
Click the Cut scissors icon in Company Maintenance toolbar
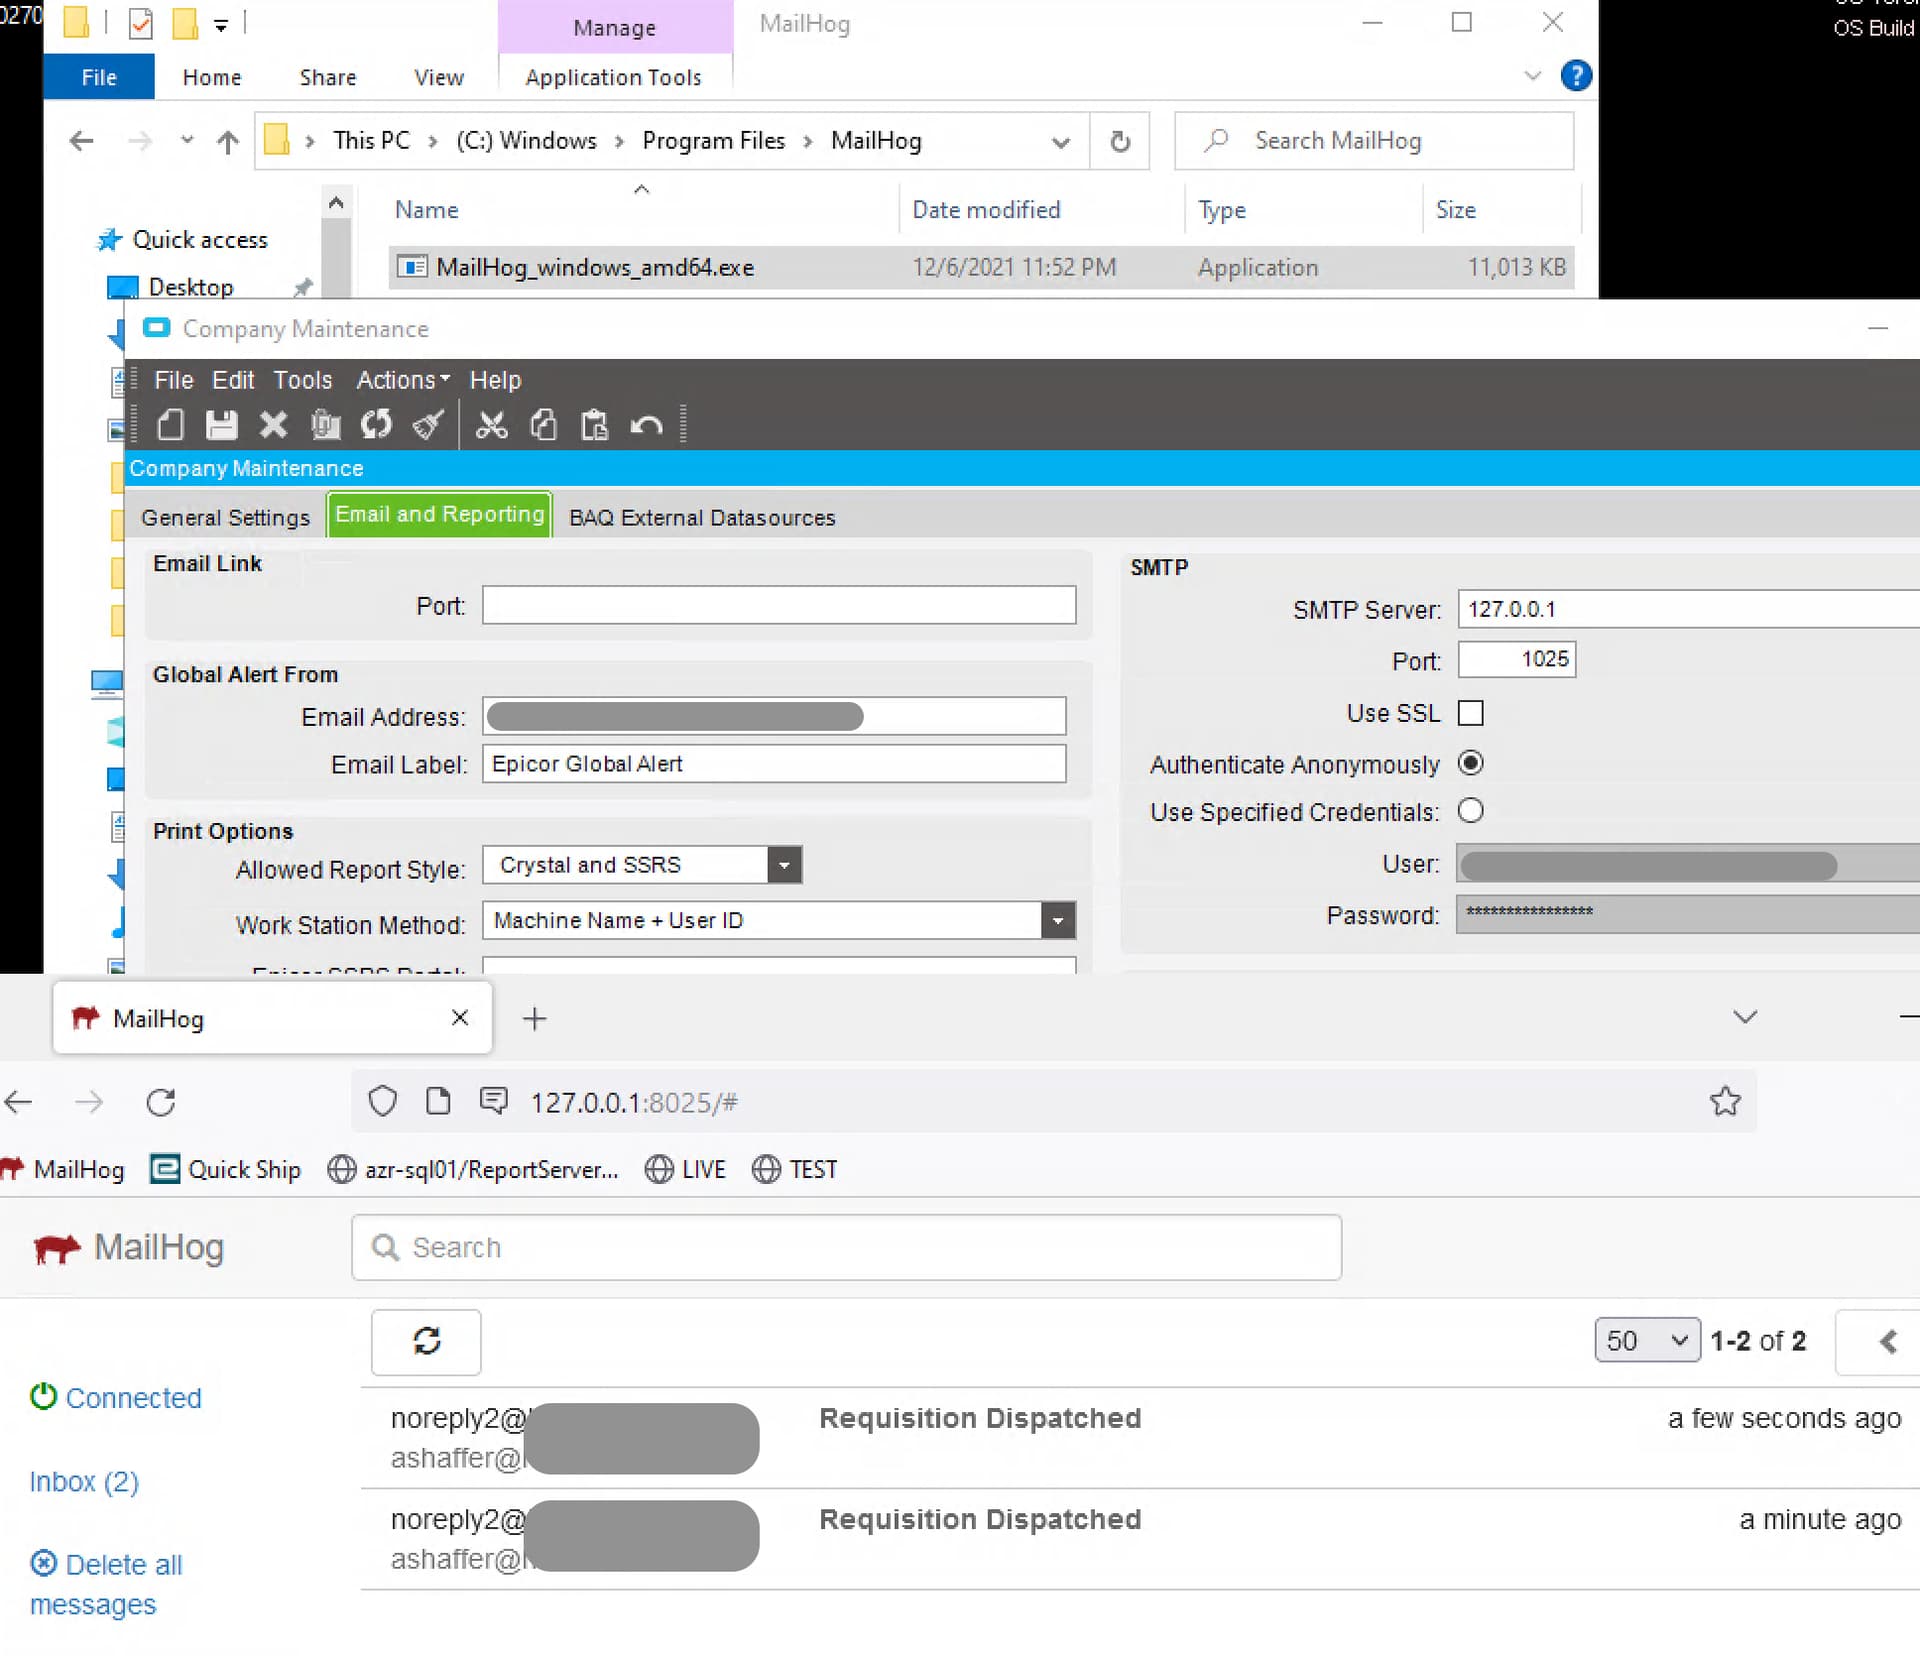[x=491, y=425]
